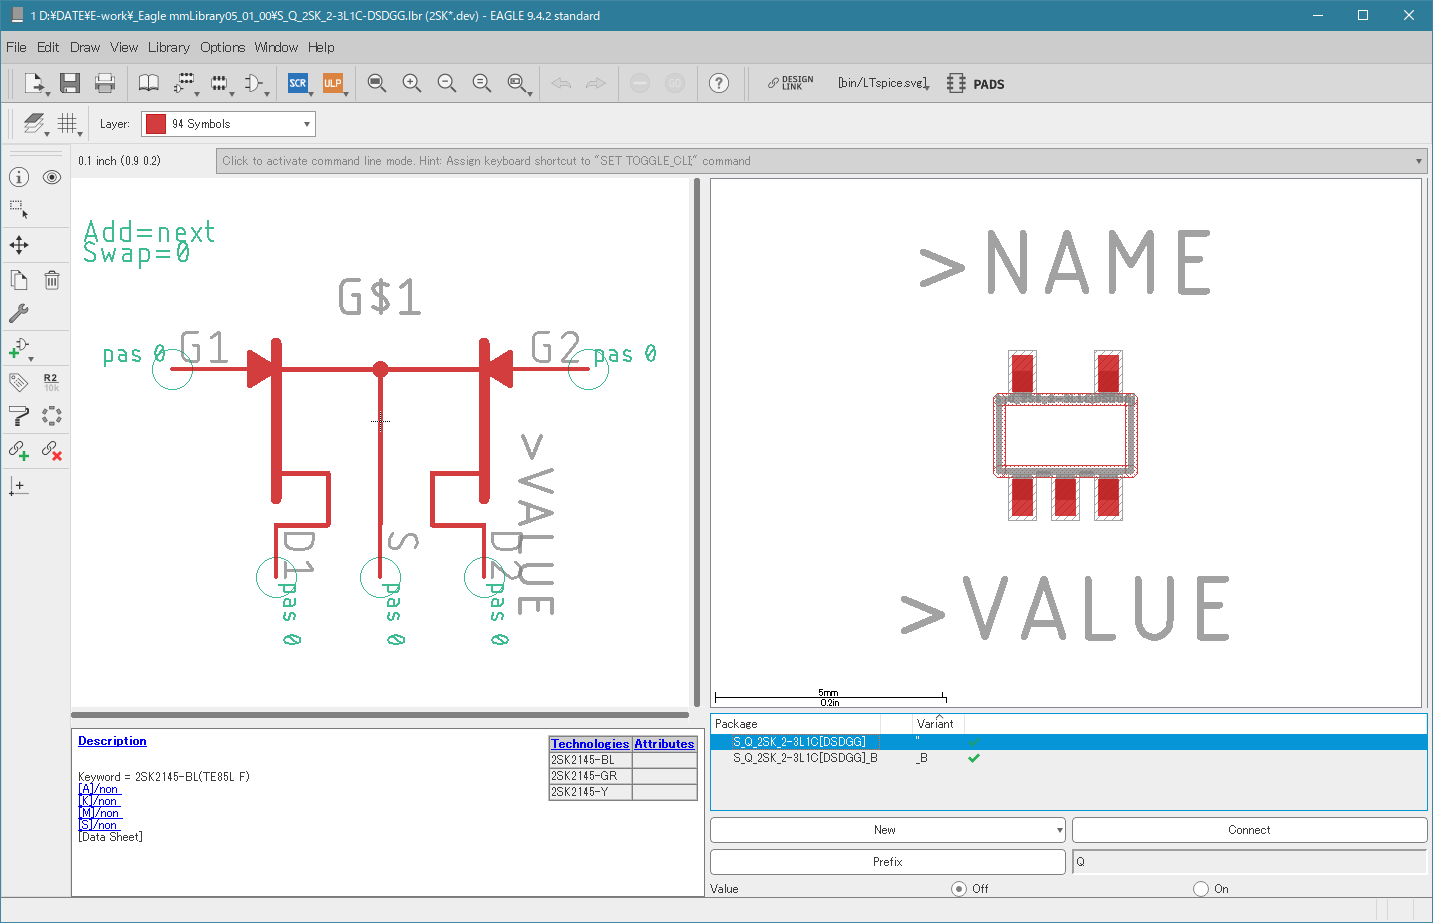Open the View menu
The width and height of the screenshot is (1433, 923).
pos(124,47)
